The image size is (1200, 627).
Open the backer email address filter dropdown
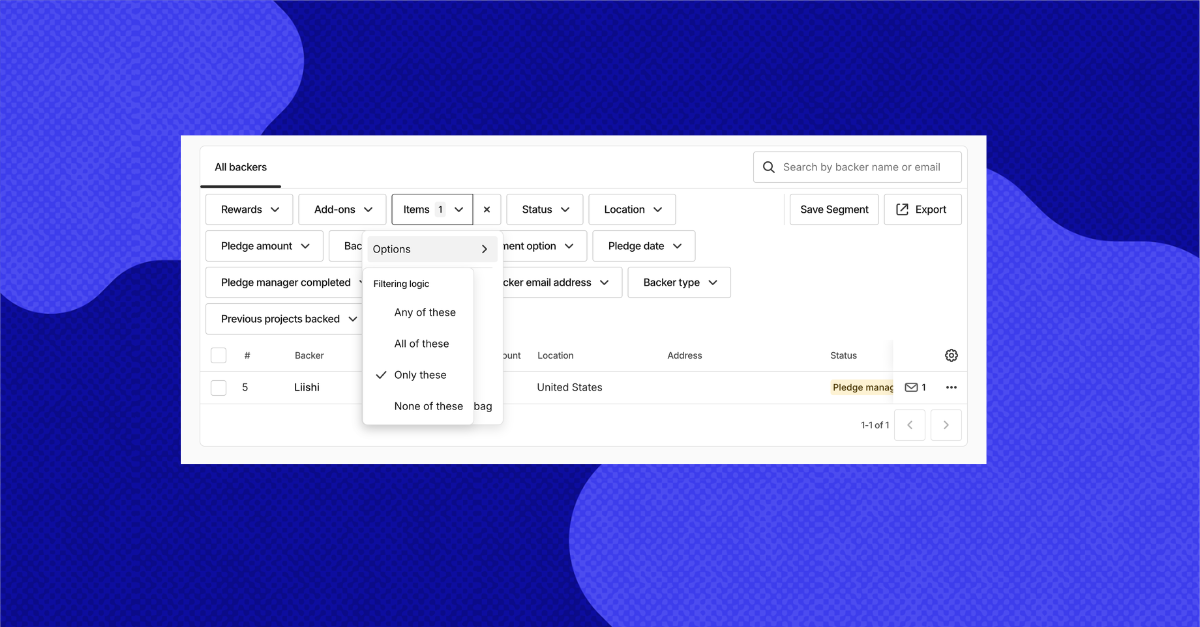pyautogui.click(x=561, y=283)
